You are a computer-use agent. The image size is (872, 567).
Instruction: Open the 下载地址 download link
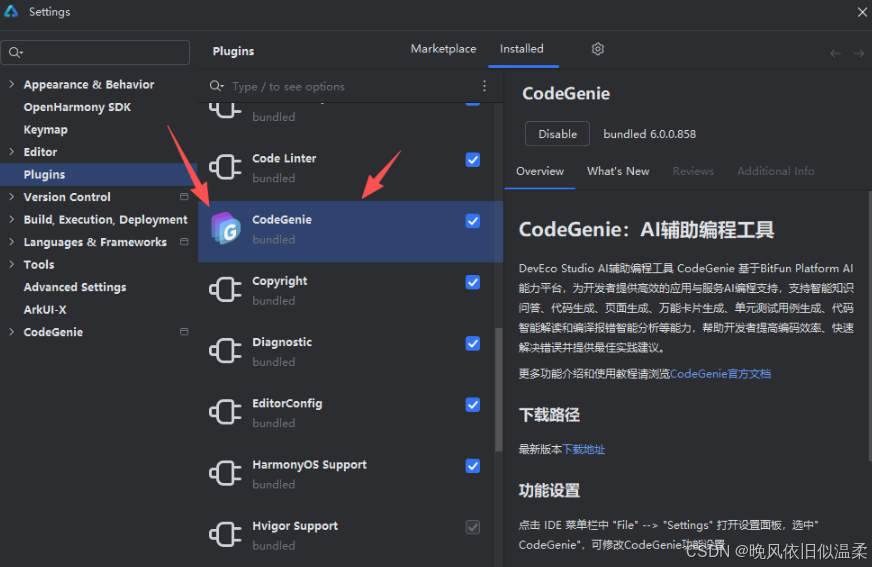point(583,449)
